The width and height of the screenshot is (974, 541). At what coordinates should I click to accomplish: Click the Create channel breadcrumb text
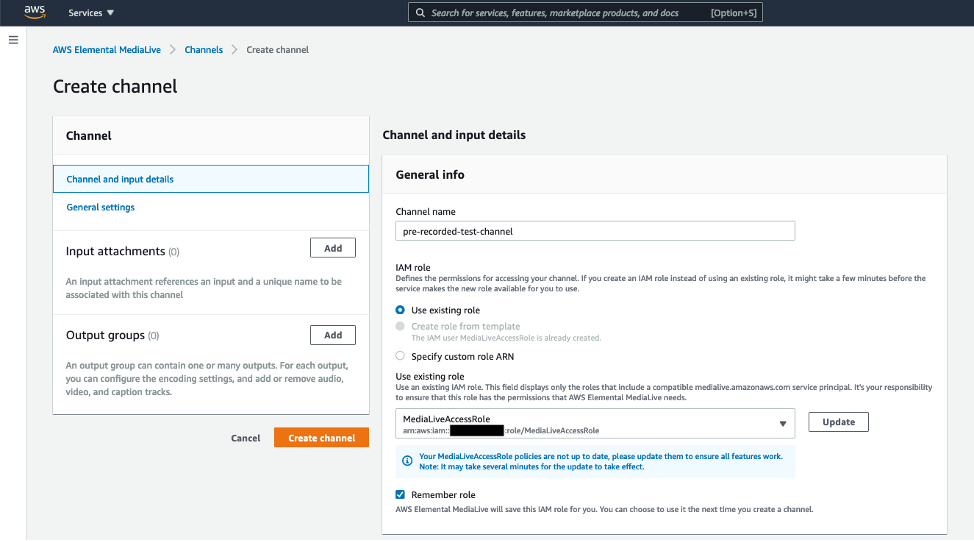(x=278, y=50)
